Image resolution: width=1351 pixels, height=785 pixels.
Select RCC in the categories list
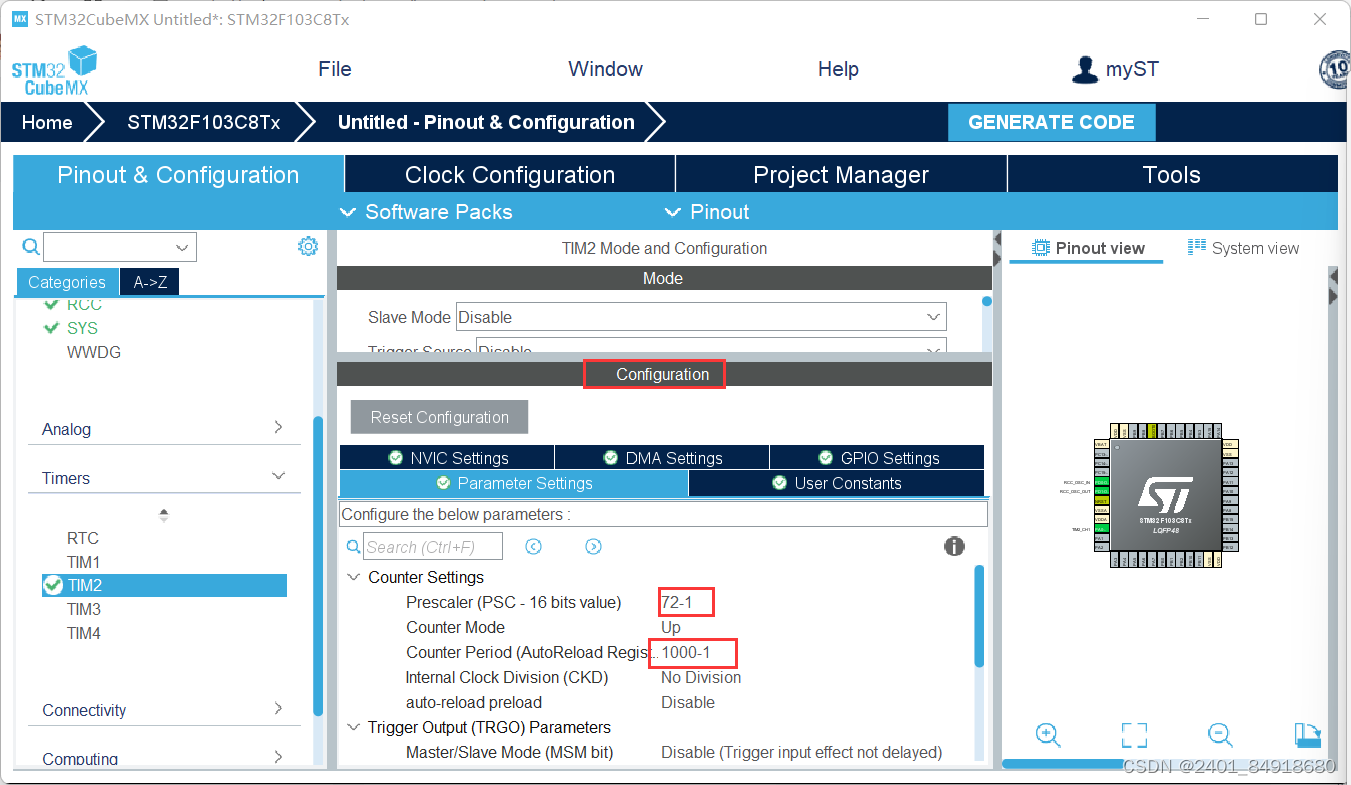point(84,305)
